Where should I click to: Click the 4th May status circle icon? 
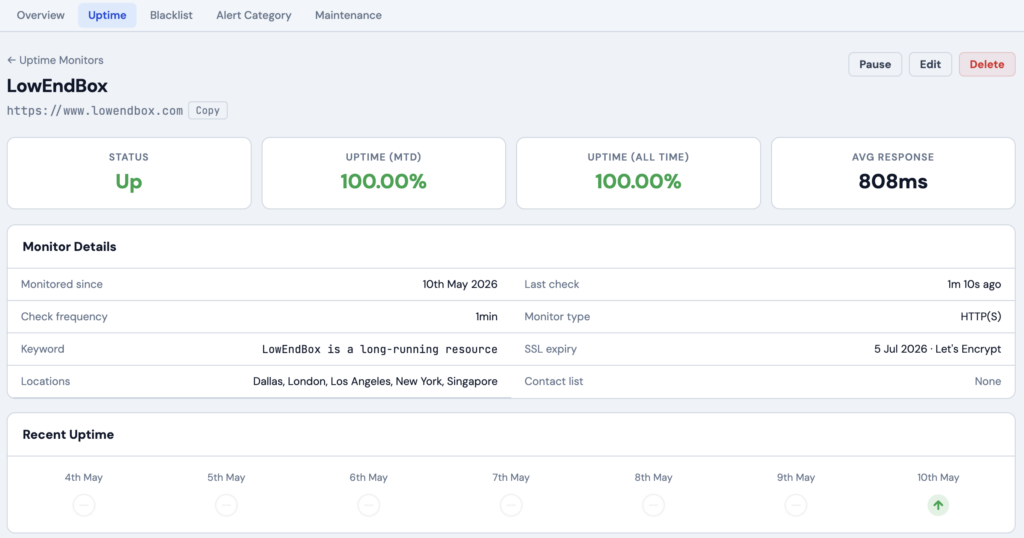(x=84, y=505)
